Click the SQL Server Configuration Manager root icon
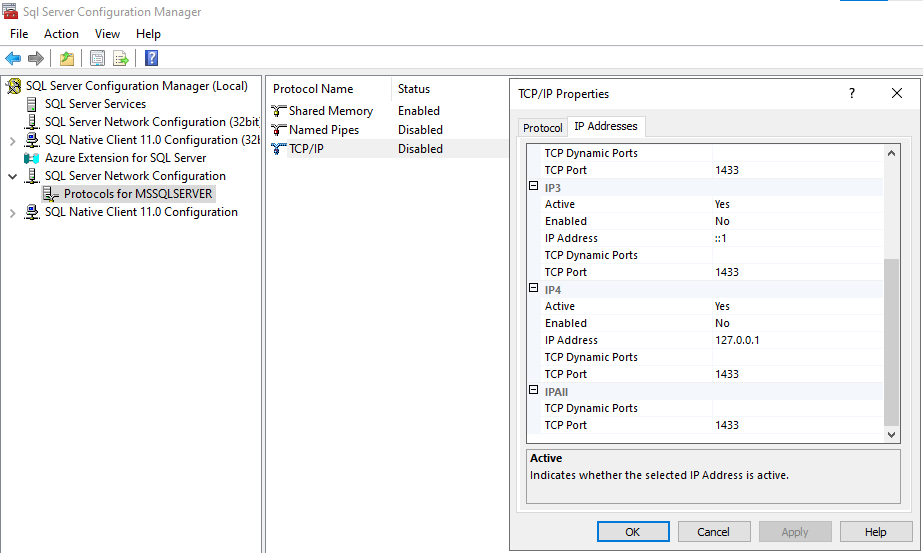The image size is (923, 553). point(14,86)
